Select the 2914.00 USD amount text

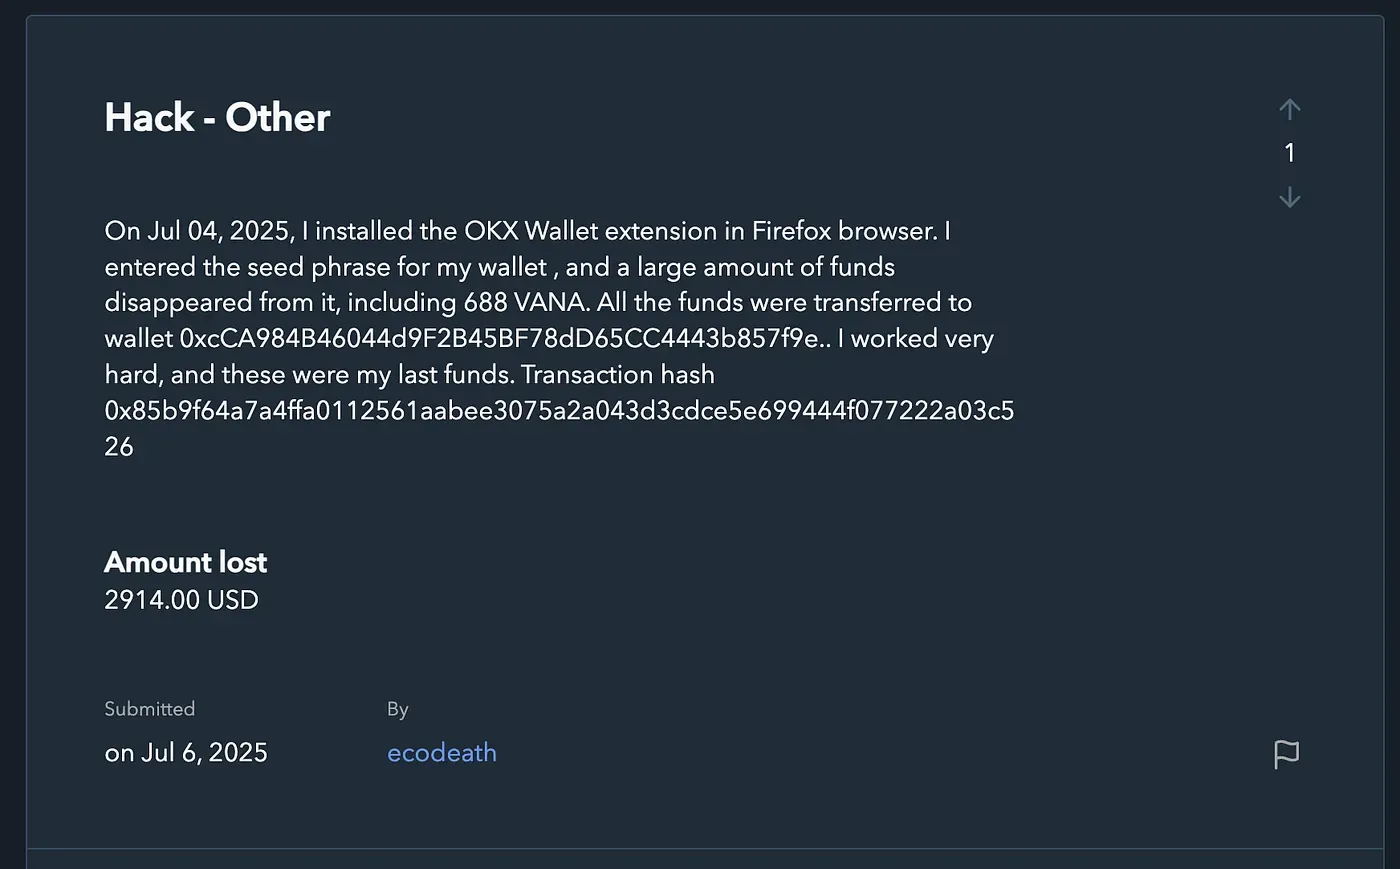(181, 600)
